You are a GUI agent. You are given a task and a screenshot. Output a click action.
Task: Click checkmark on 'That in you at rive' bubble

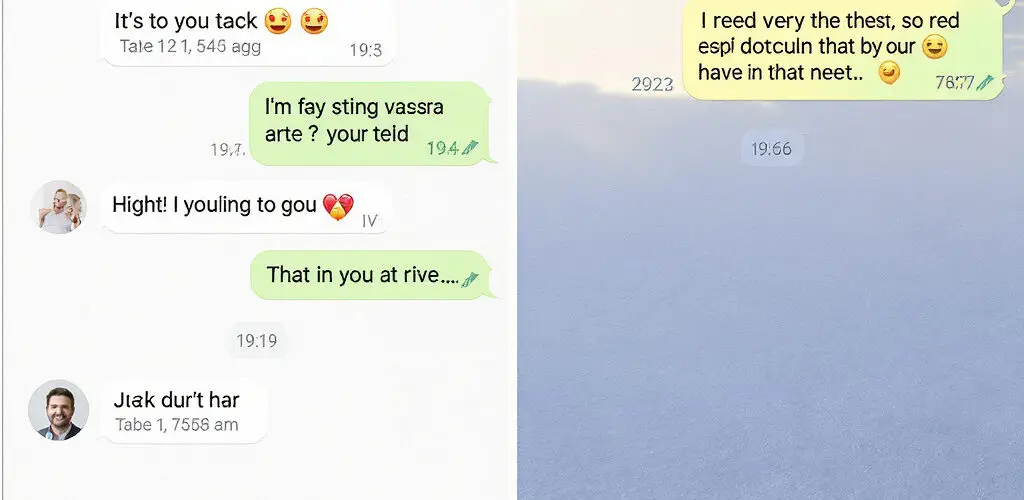coord(470,279)
